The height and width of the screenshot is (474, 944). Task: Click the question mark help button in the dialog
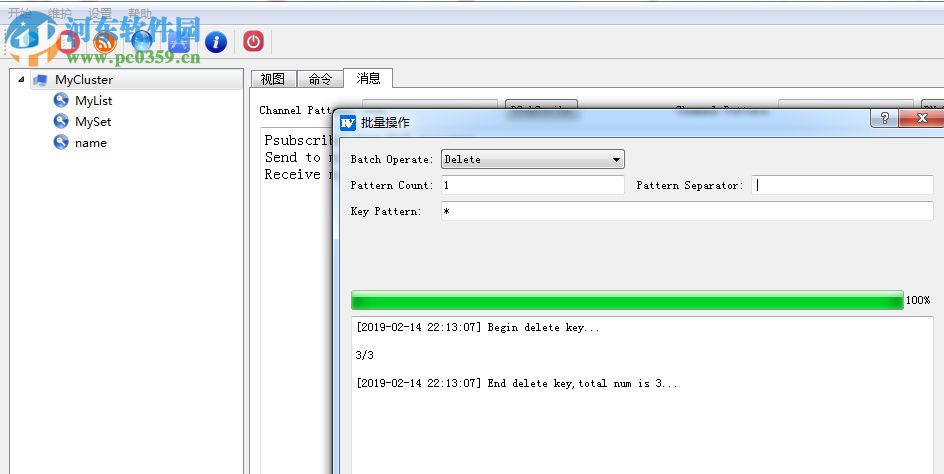pyautogui.click(x=884, y=118)
